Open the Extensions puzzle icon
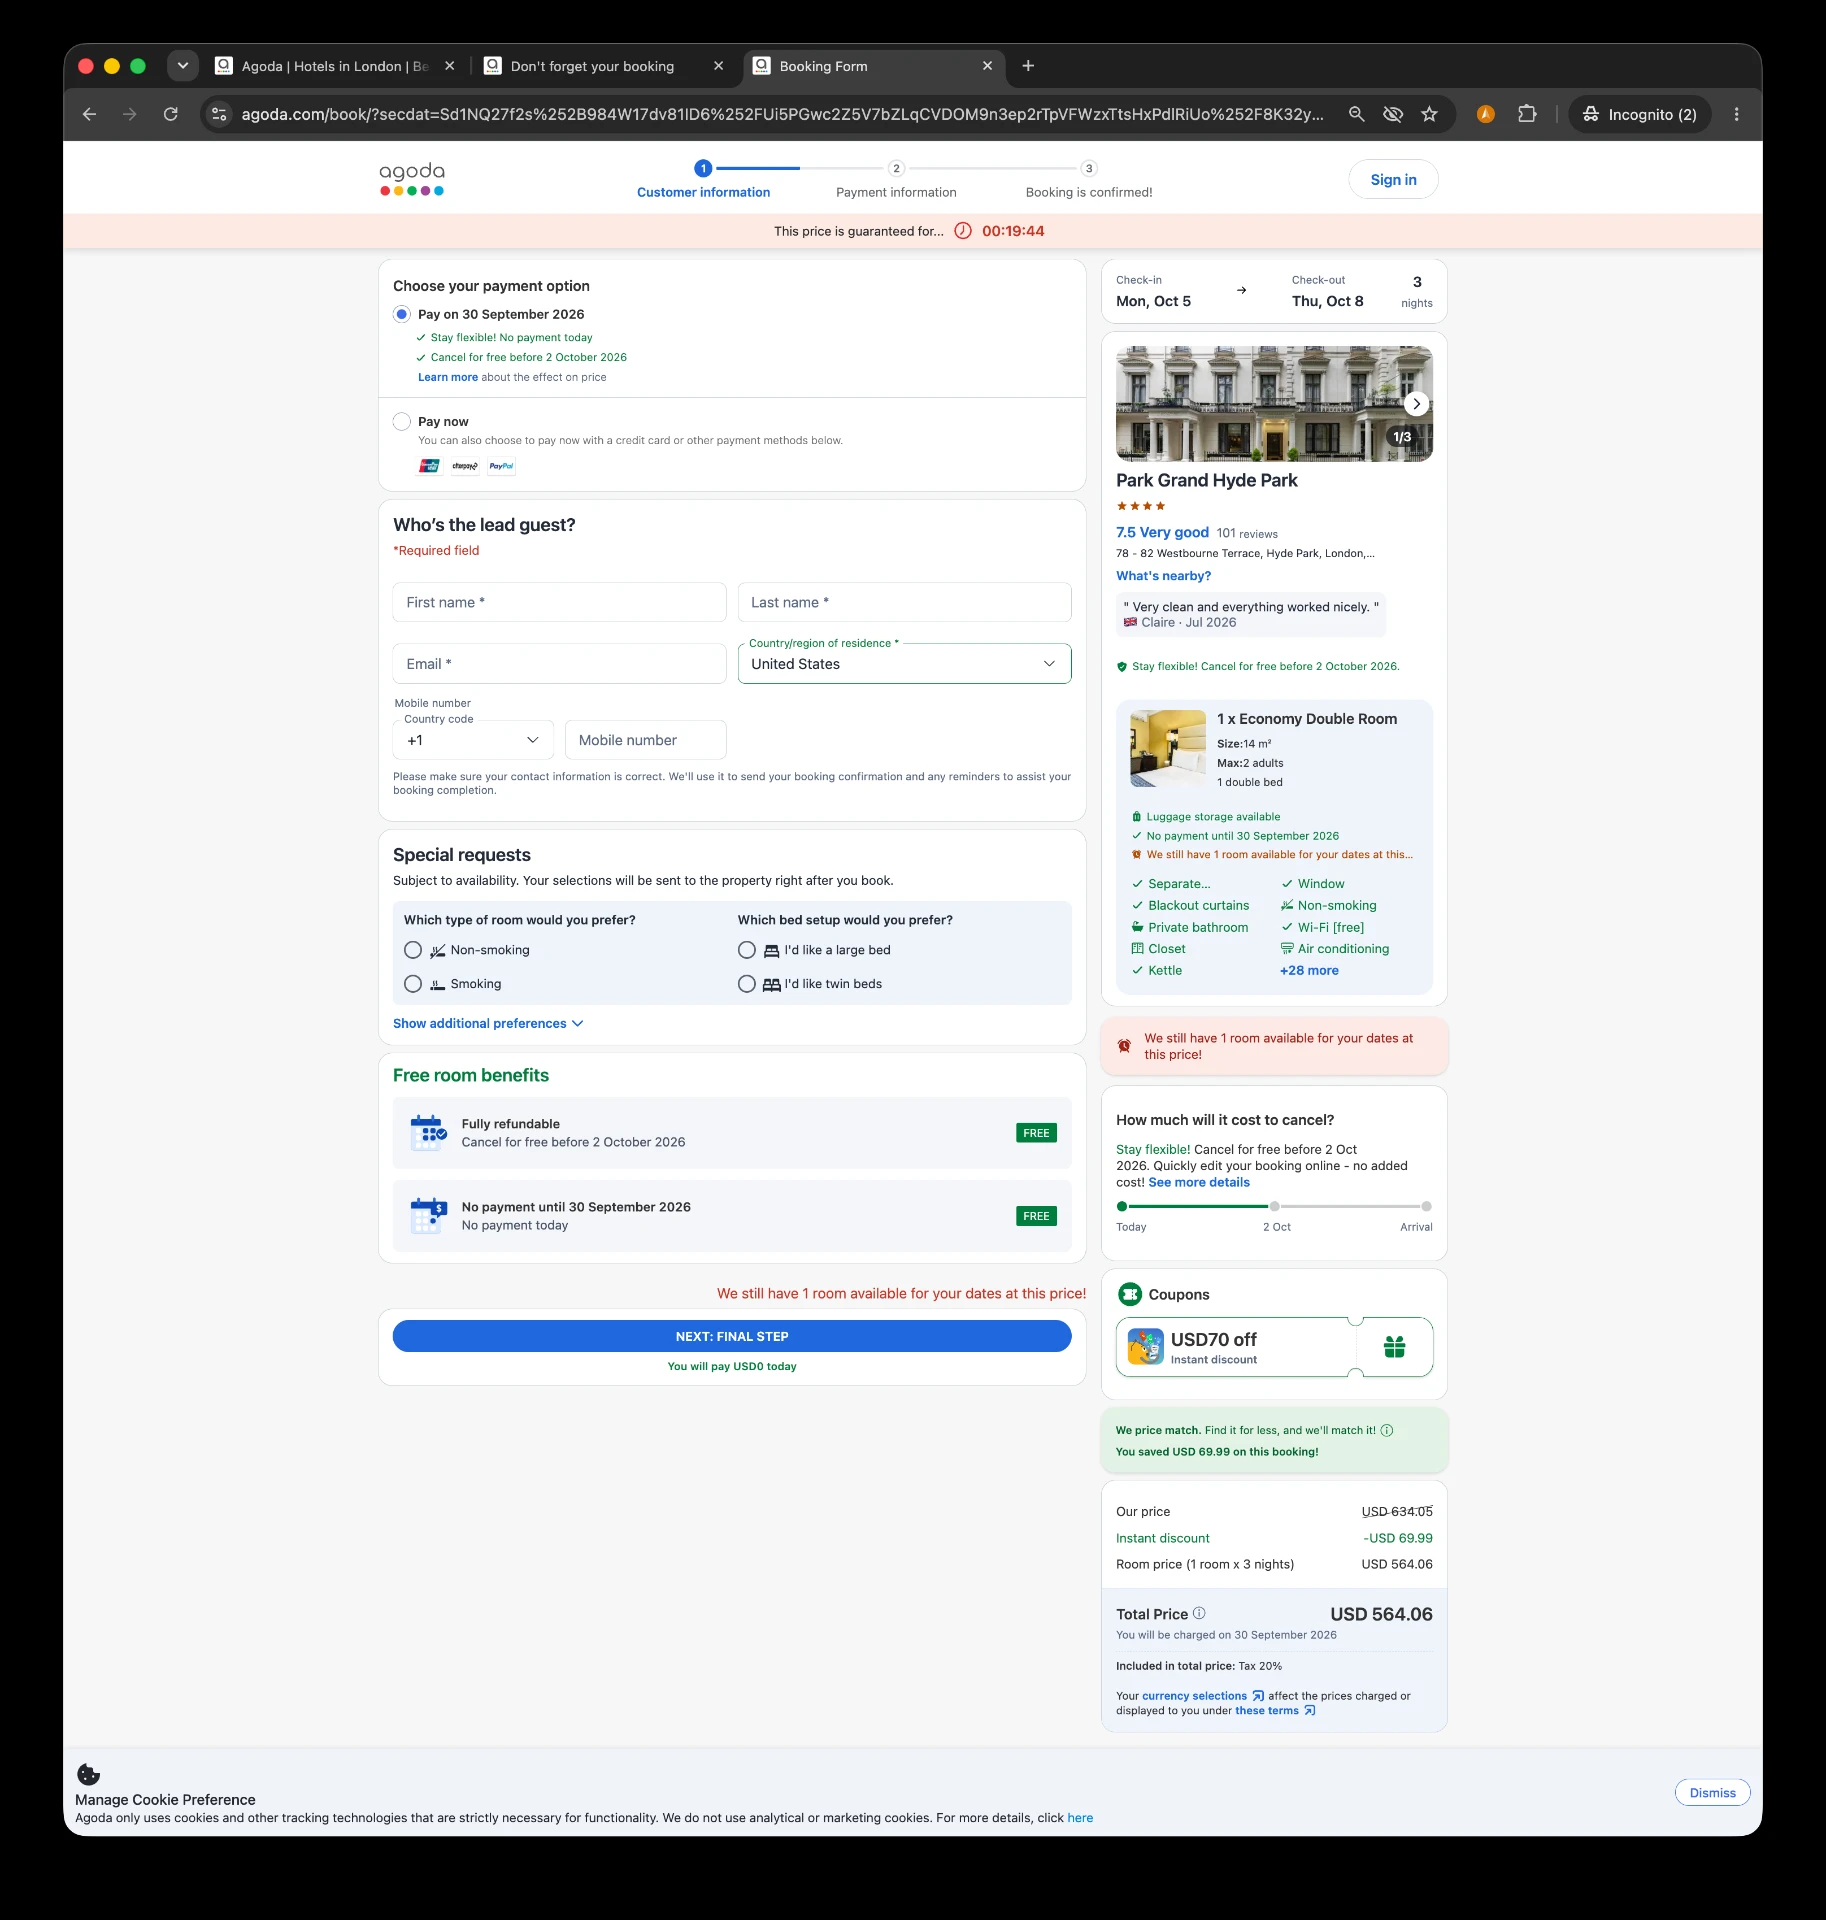 click(x=1527, y=114)
